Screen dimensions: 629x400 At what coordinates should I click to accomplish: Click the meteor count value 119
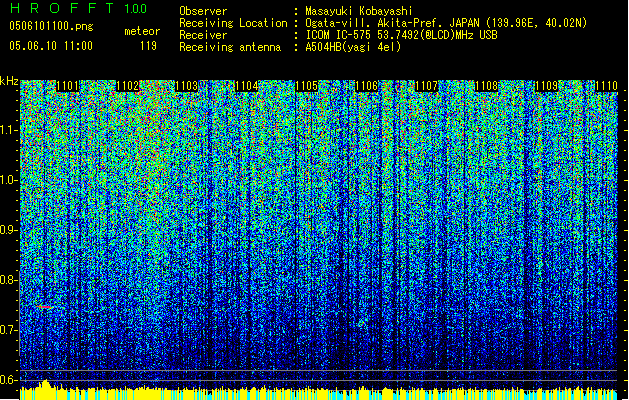click(148, 46)
